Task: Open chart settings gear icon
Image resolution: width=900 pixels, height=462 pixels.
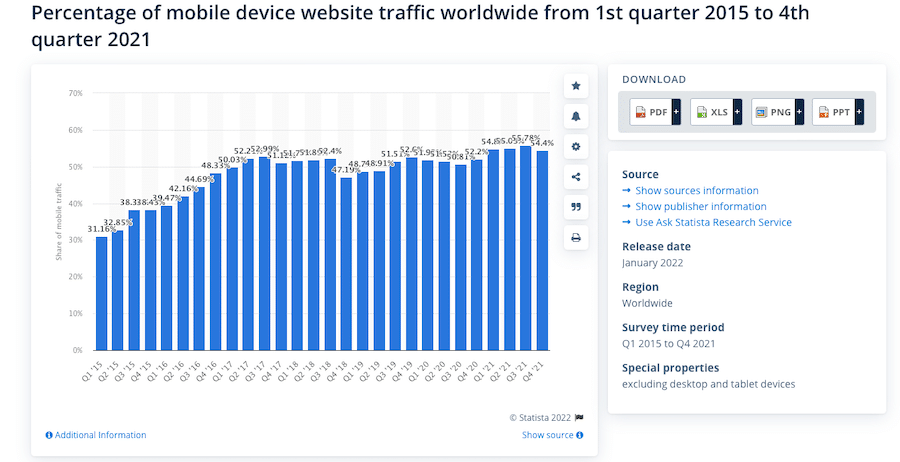Action: 576,146
